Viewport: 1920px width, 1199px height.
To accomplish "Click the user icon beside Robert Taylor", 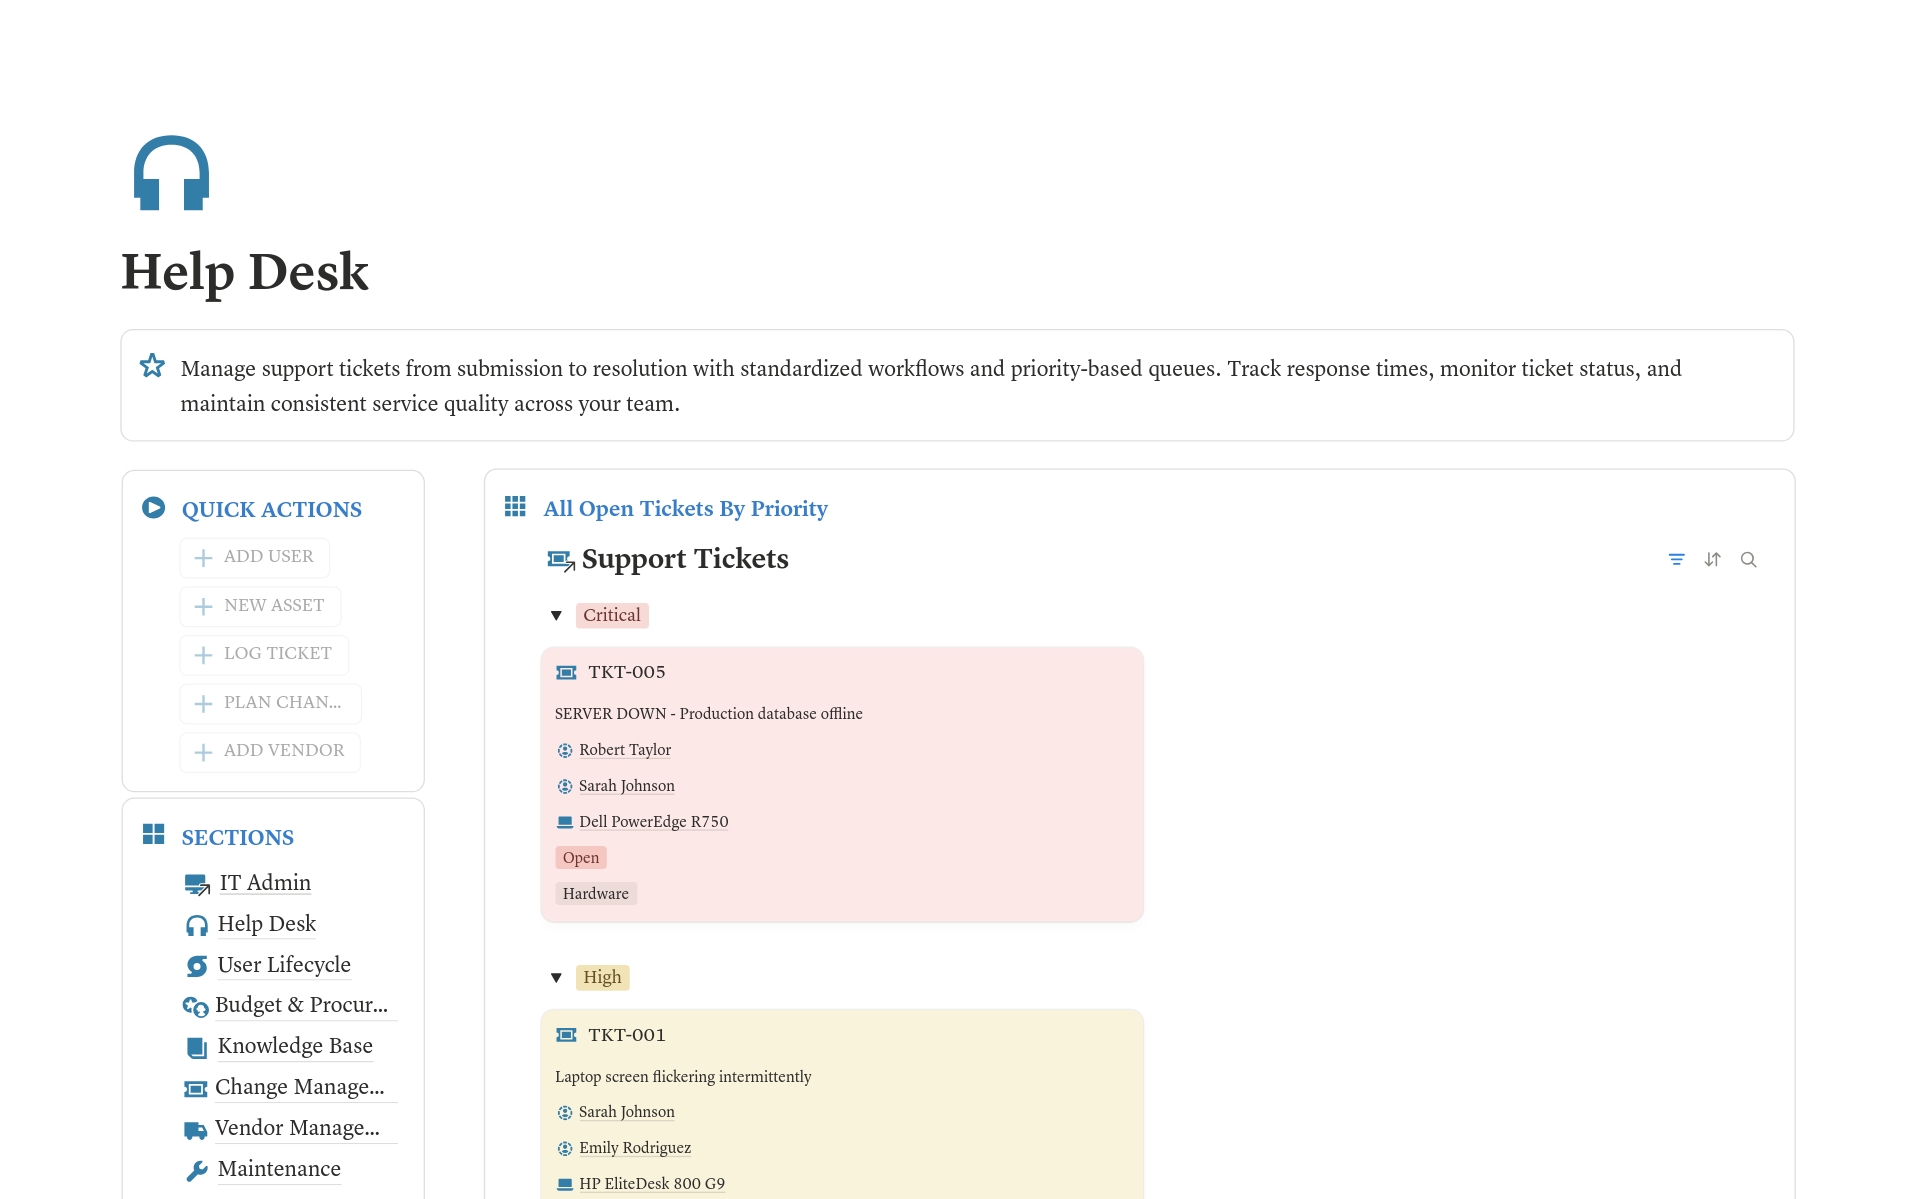I will (565, 750).
